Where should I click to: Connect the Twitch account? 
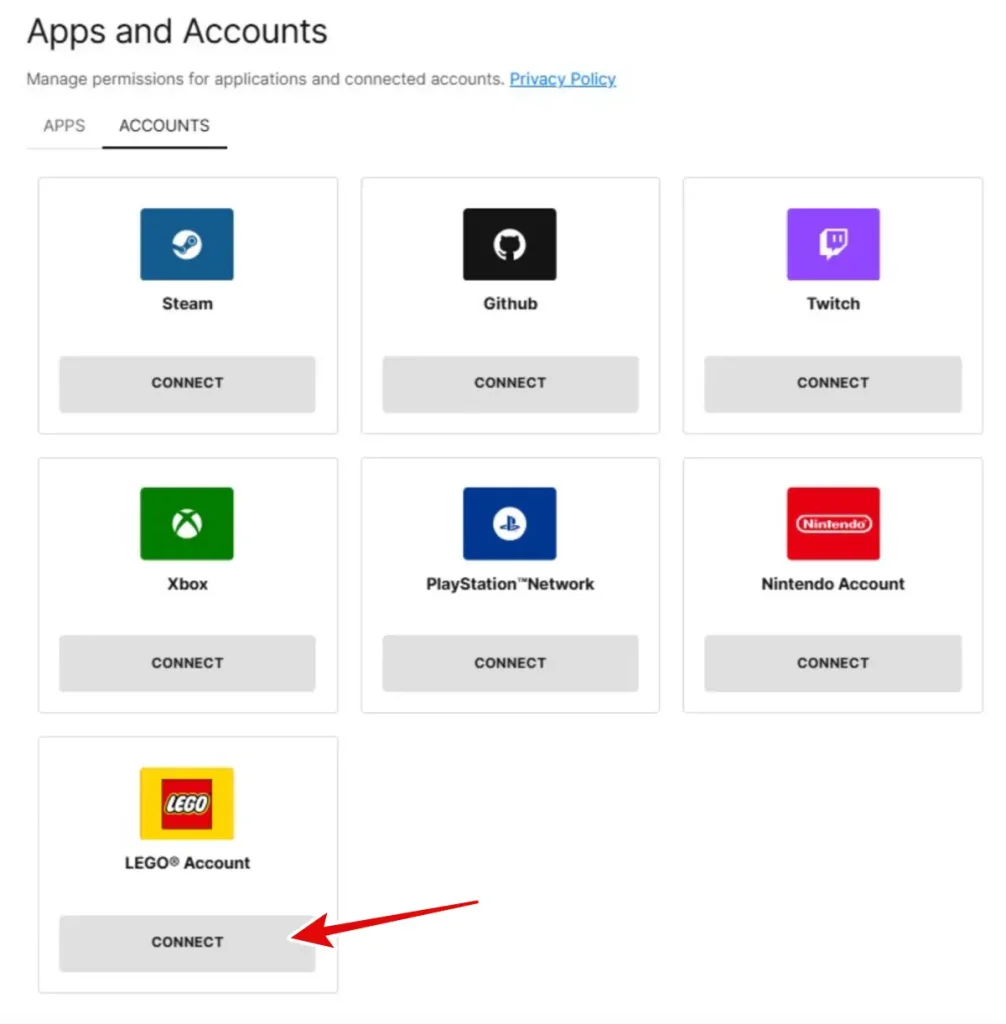pos(833,383)
